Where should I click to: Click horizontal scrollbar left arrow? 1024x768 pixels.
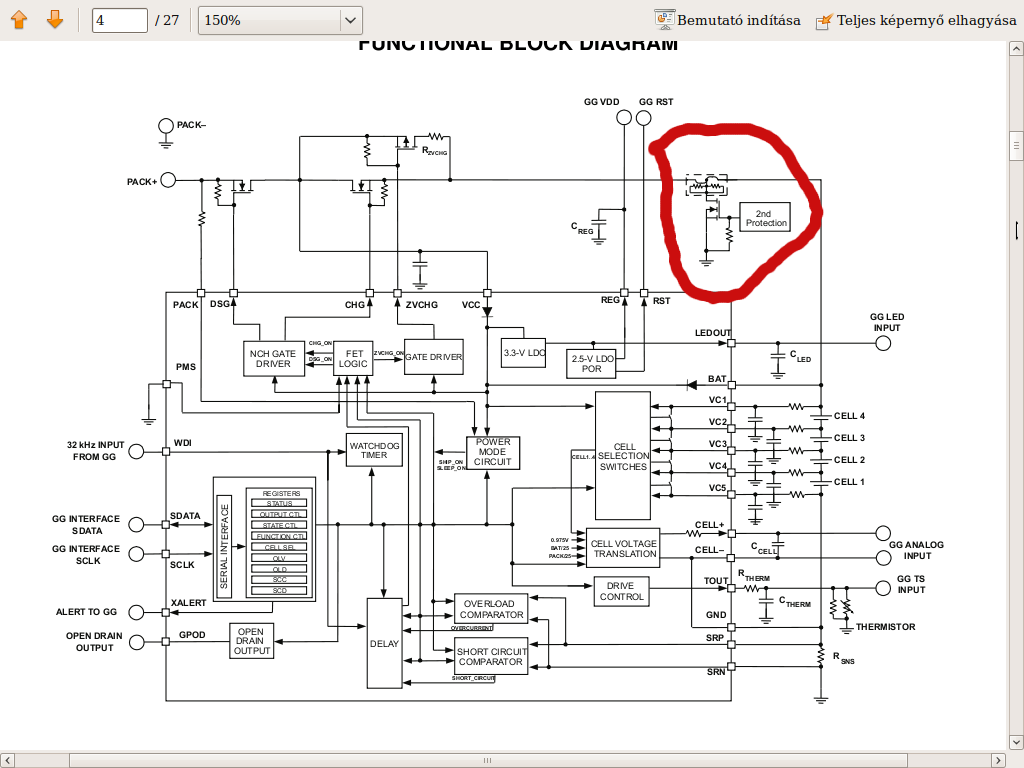click(x=7, y=760)
